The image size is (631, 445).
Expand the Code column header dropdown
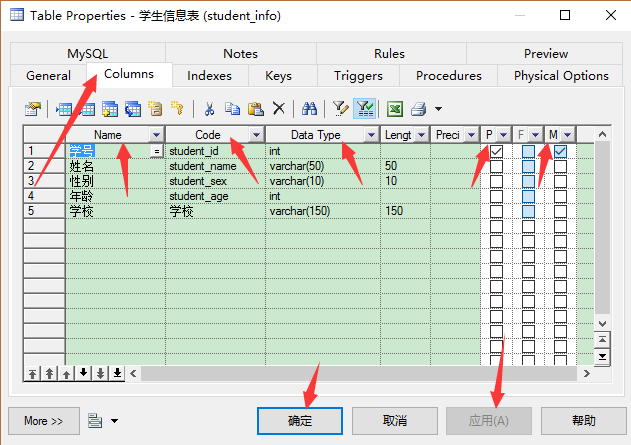click(x=256, y=135)
